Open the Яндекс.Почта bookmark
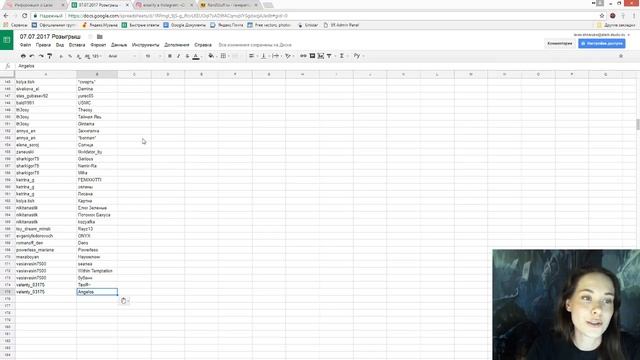Screen dimensions: 640x360 pos(227,25)
